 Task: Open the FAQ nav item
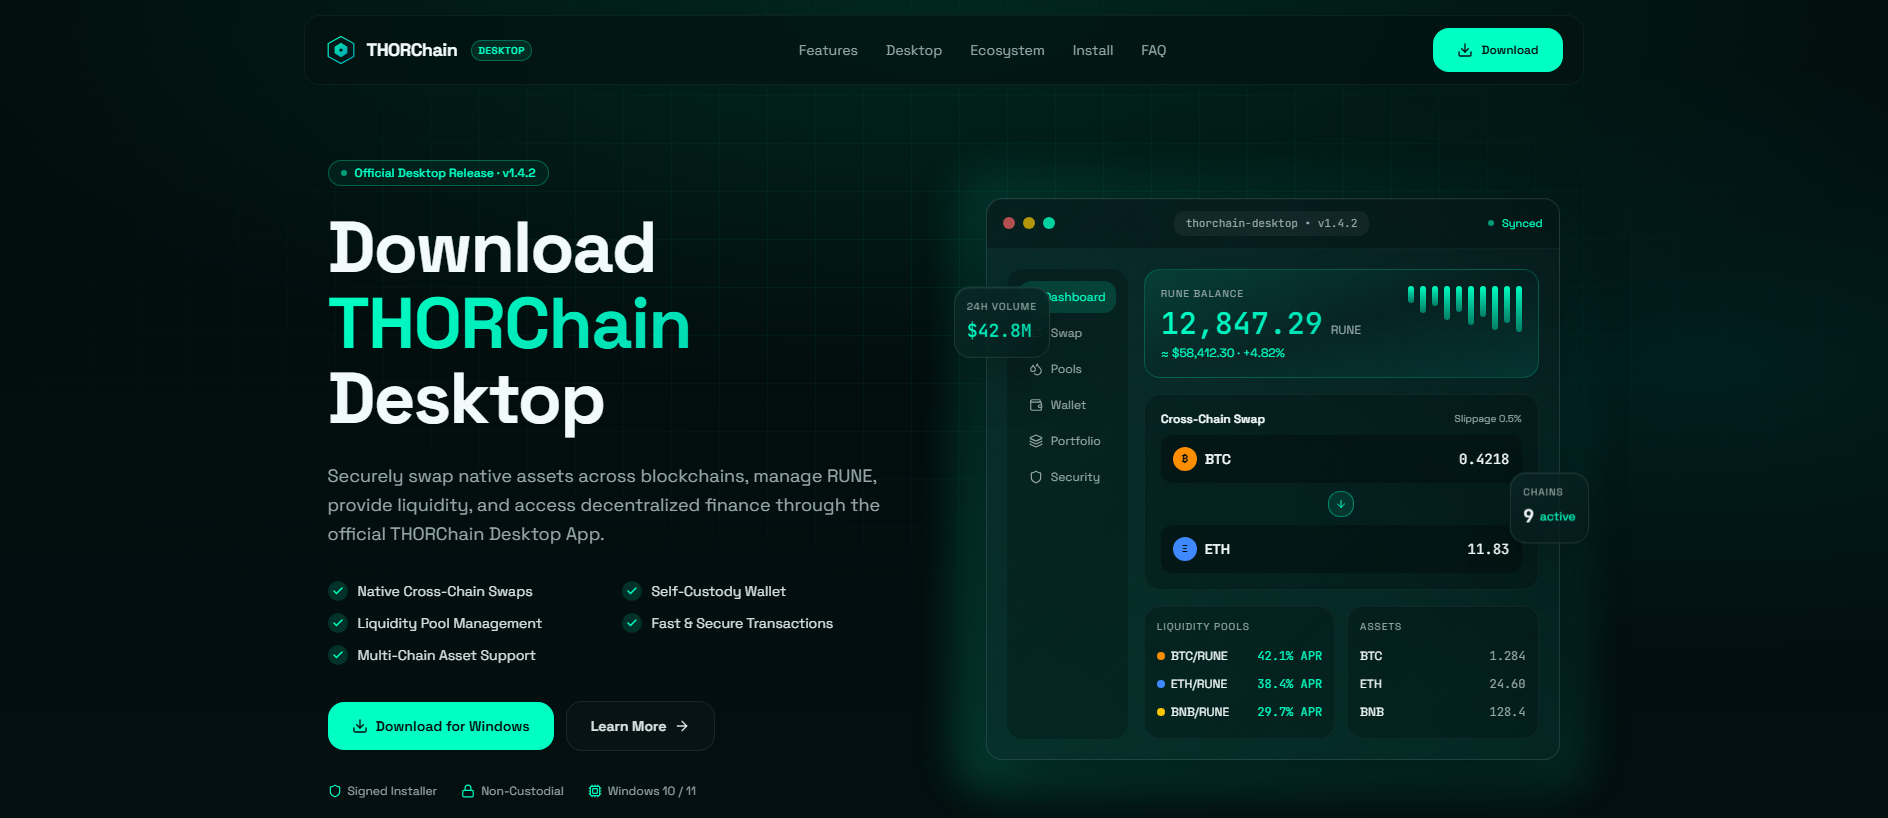[1154, 50]
